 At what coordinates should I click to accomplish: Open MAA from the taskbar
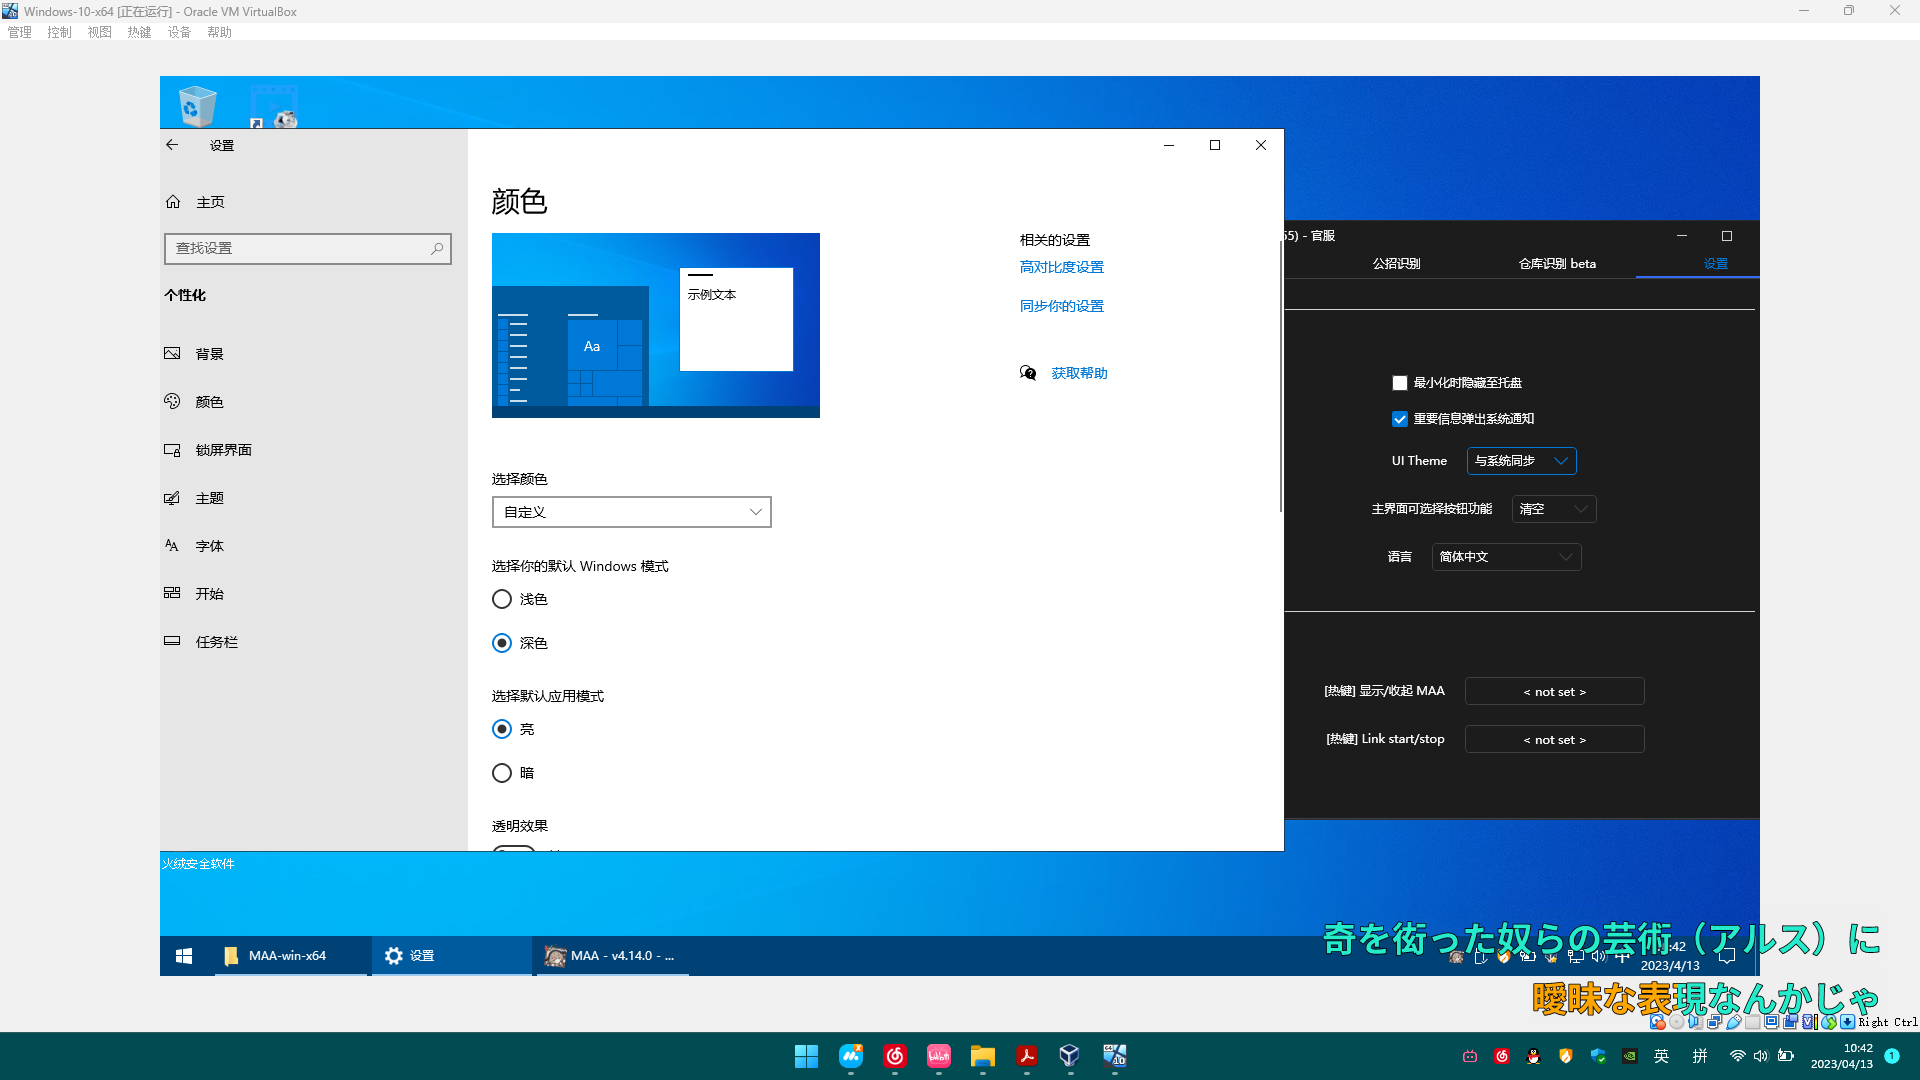point(611,955)
